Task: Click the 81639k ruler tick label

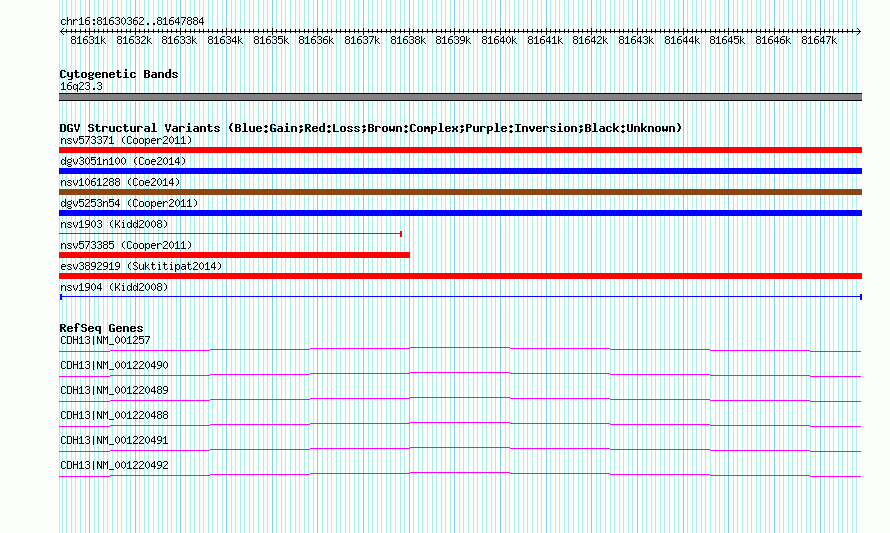Action: click(x=454, y=40)
